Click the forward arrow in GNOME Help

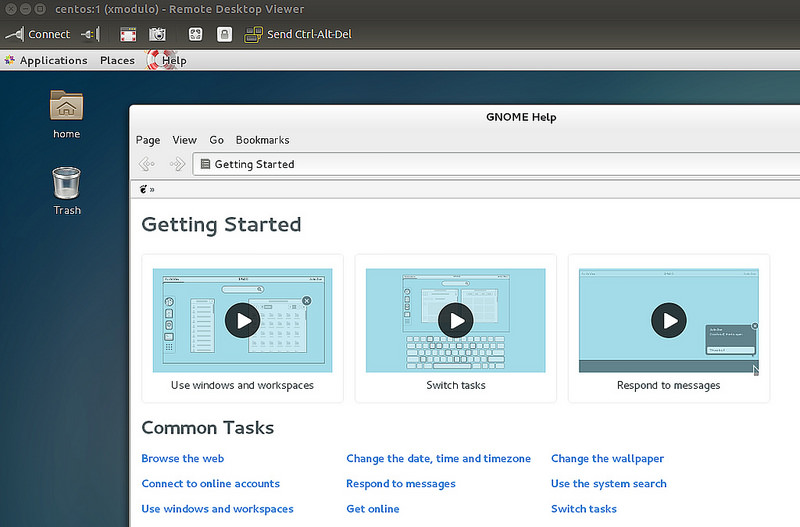177,164
